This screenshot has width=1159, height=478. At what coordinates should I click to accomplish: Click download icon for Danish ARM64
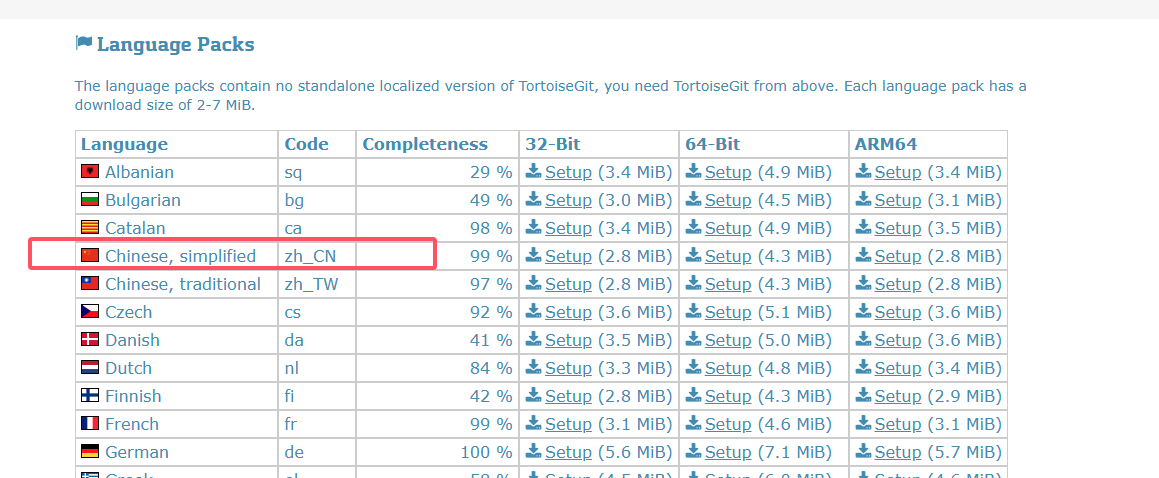click(863, 339)
